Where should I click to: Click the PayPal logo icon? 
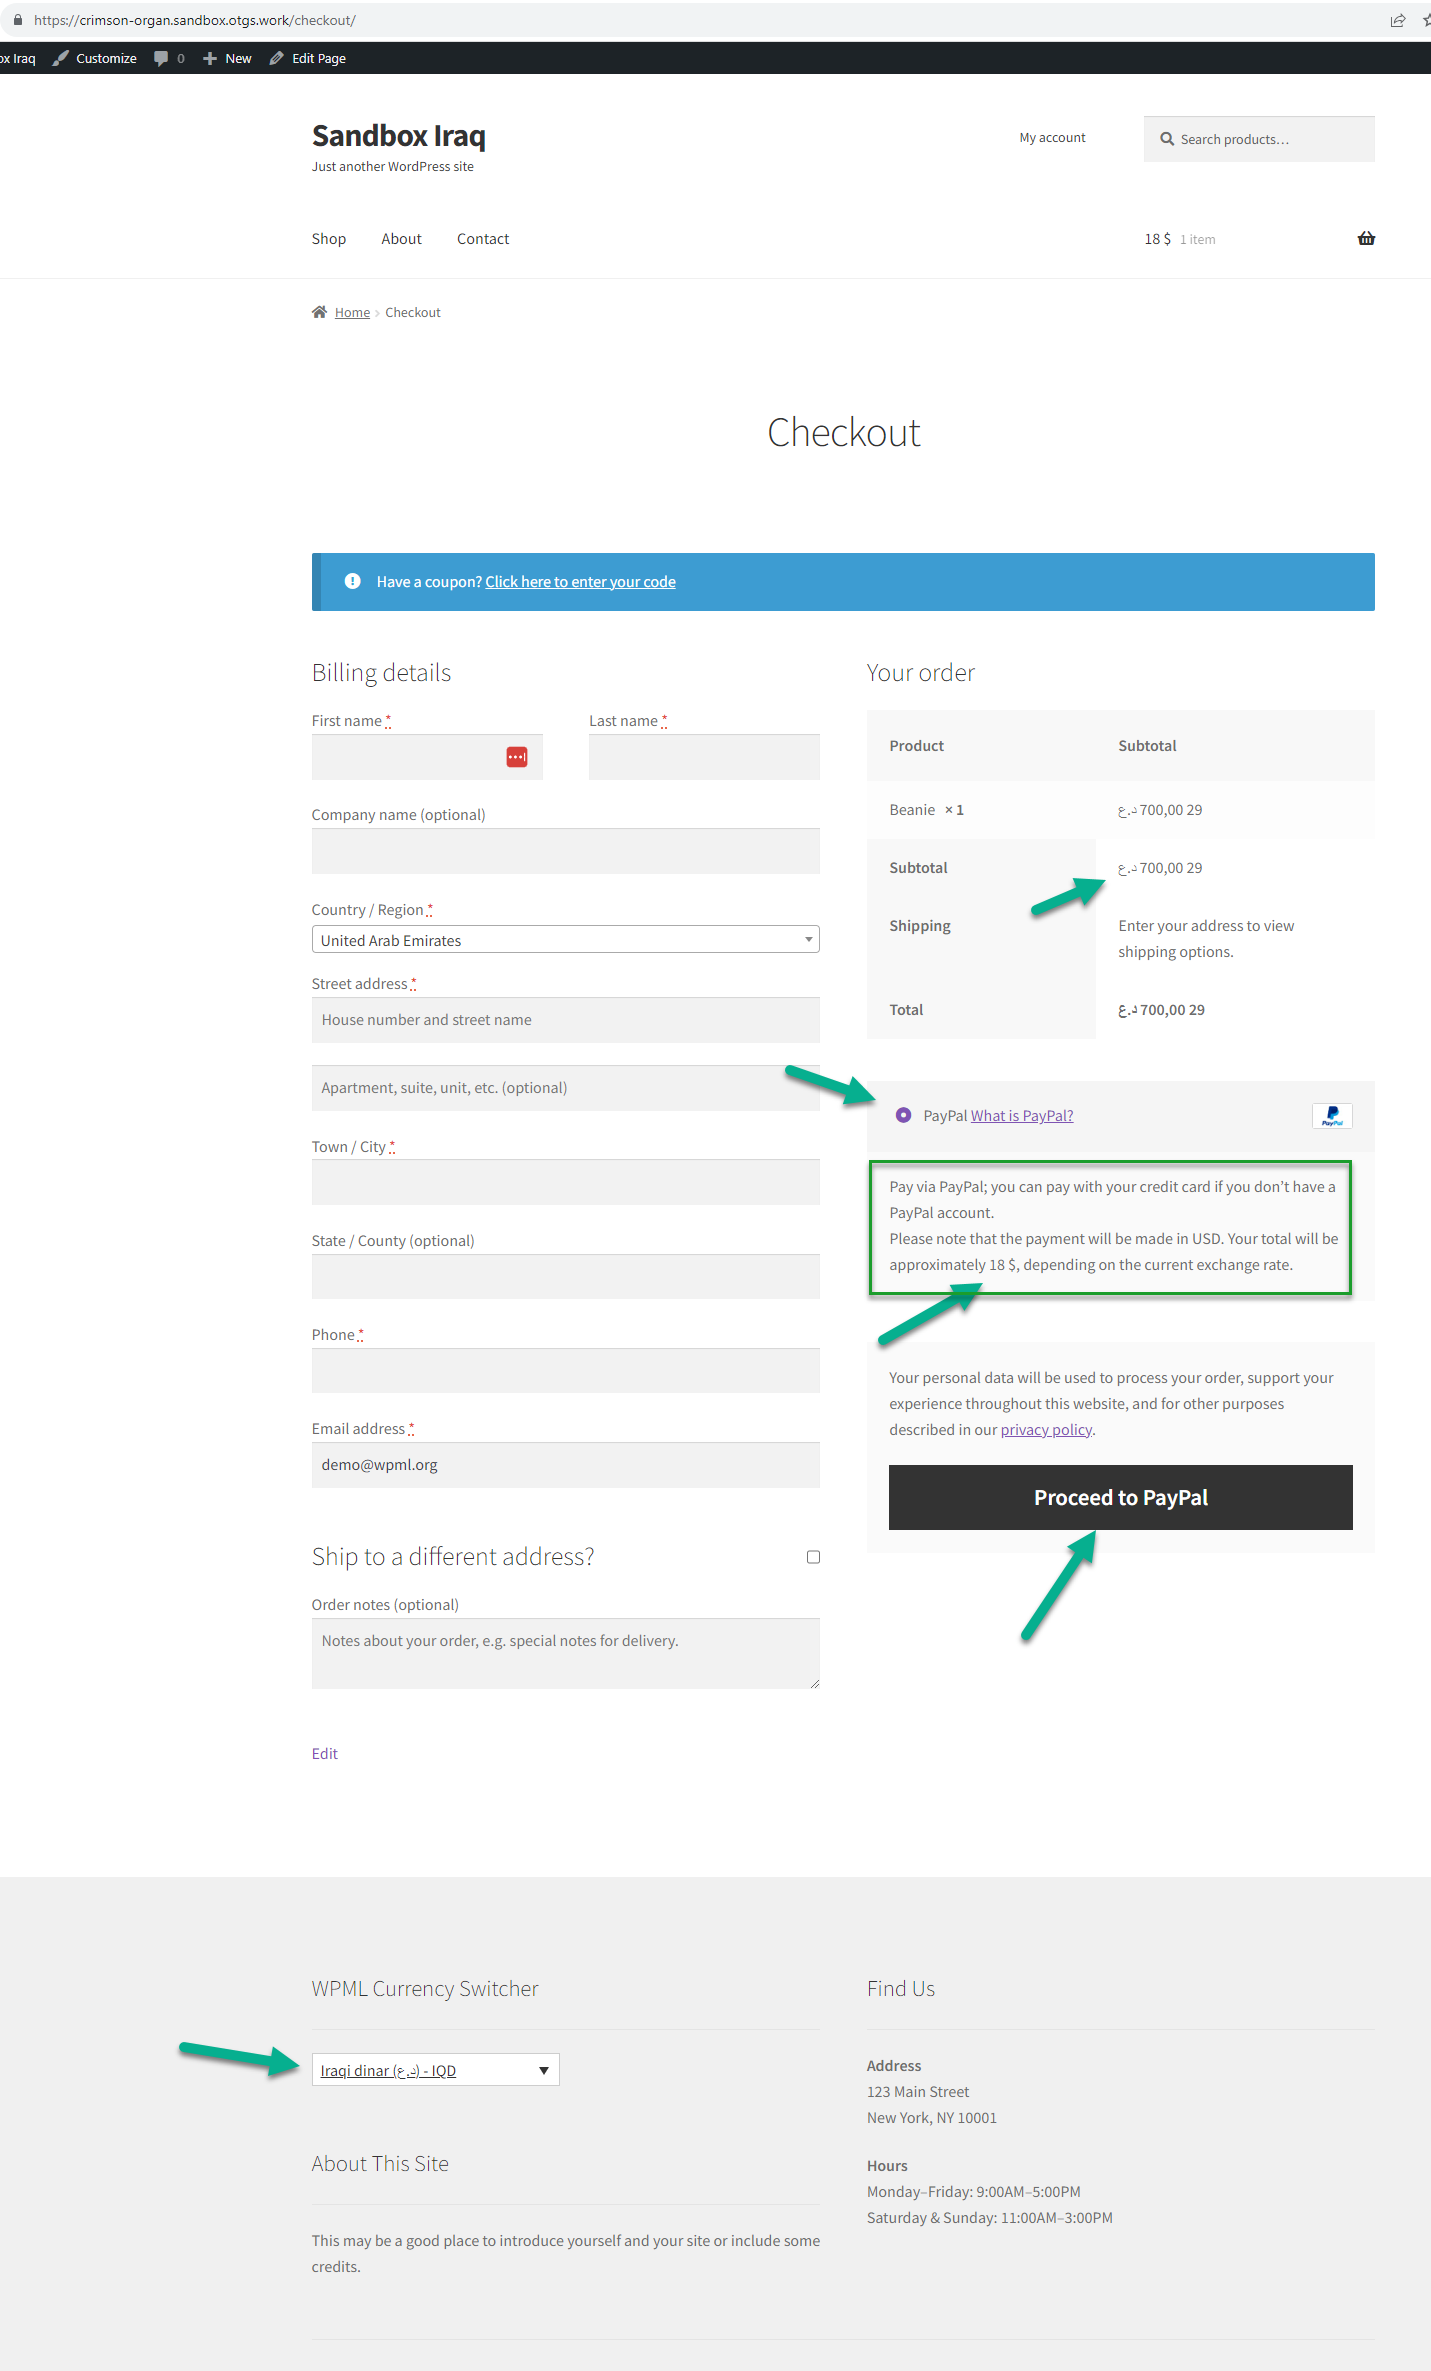pos(1332,1116)
